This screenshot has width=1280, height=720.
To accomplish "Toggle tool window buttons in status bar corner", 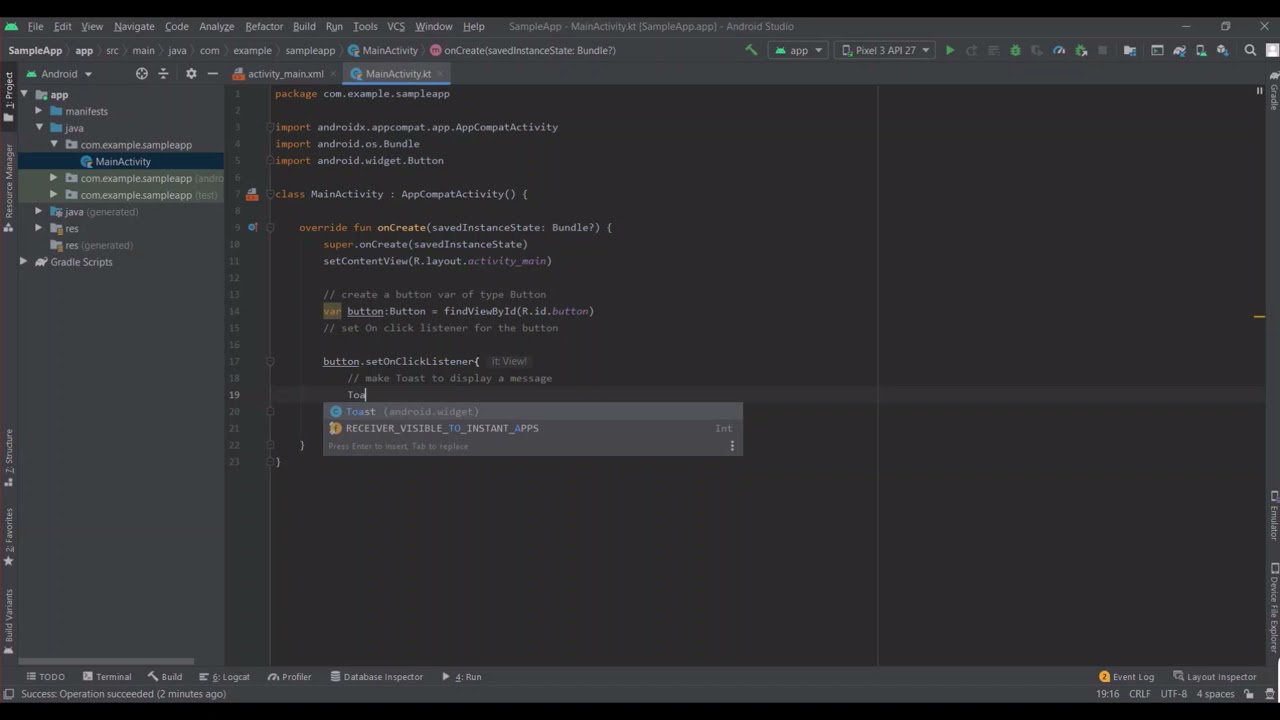I will [8, 694].
